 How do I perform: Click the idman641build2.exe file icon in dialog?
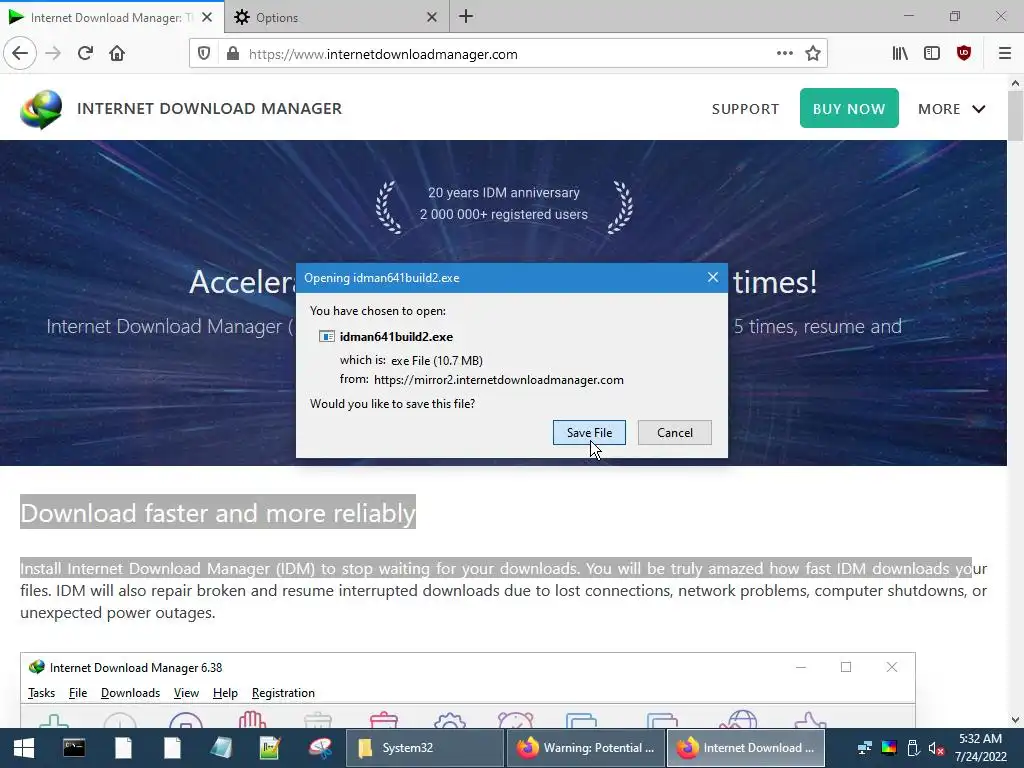pyautogui.click(x=327, y=336)
